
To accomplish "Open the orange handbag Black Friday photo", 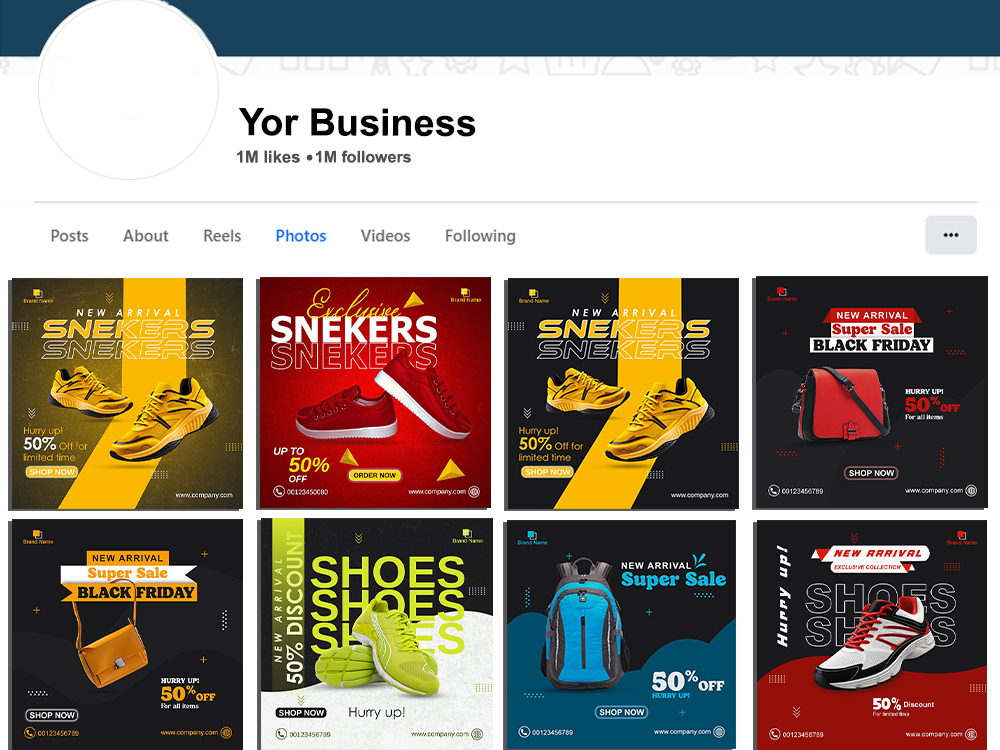I will pyautogui.click(x=126, y=635).
